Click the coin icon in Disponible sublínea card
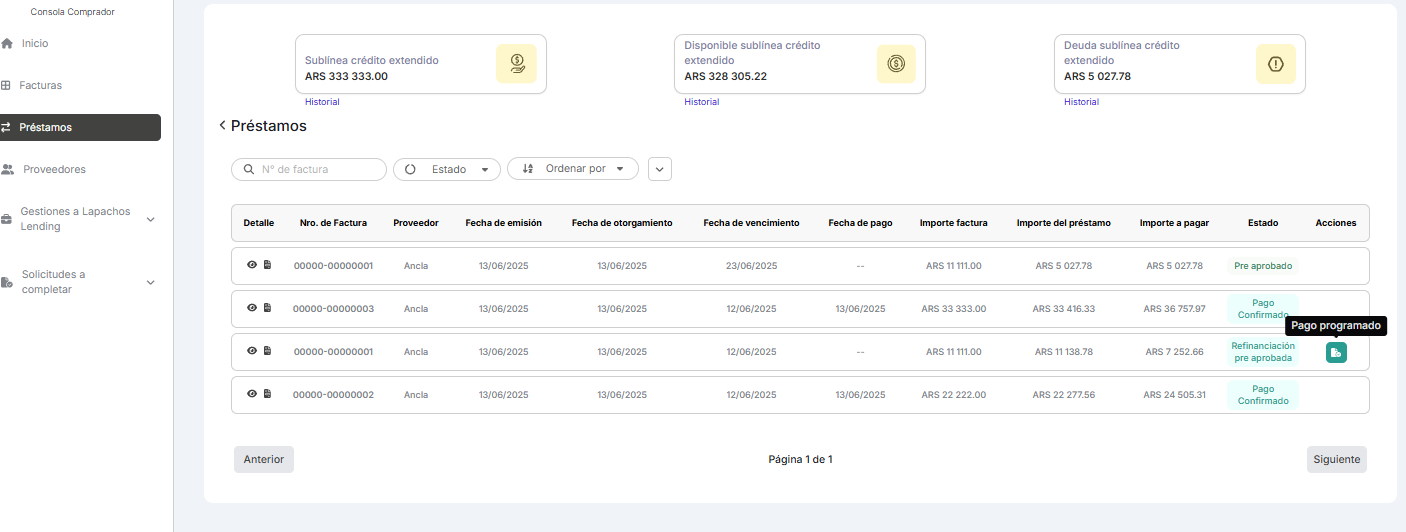Screen dimensions: 1406x532 coord(896,64)
